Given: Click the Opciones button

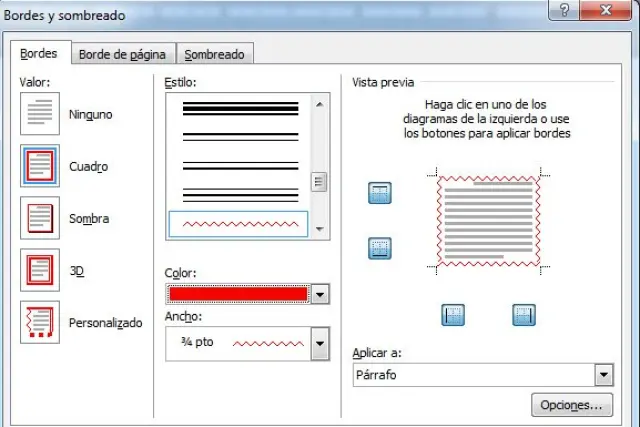Looking at the screenshot, I should click(571, 405).
